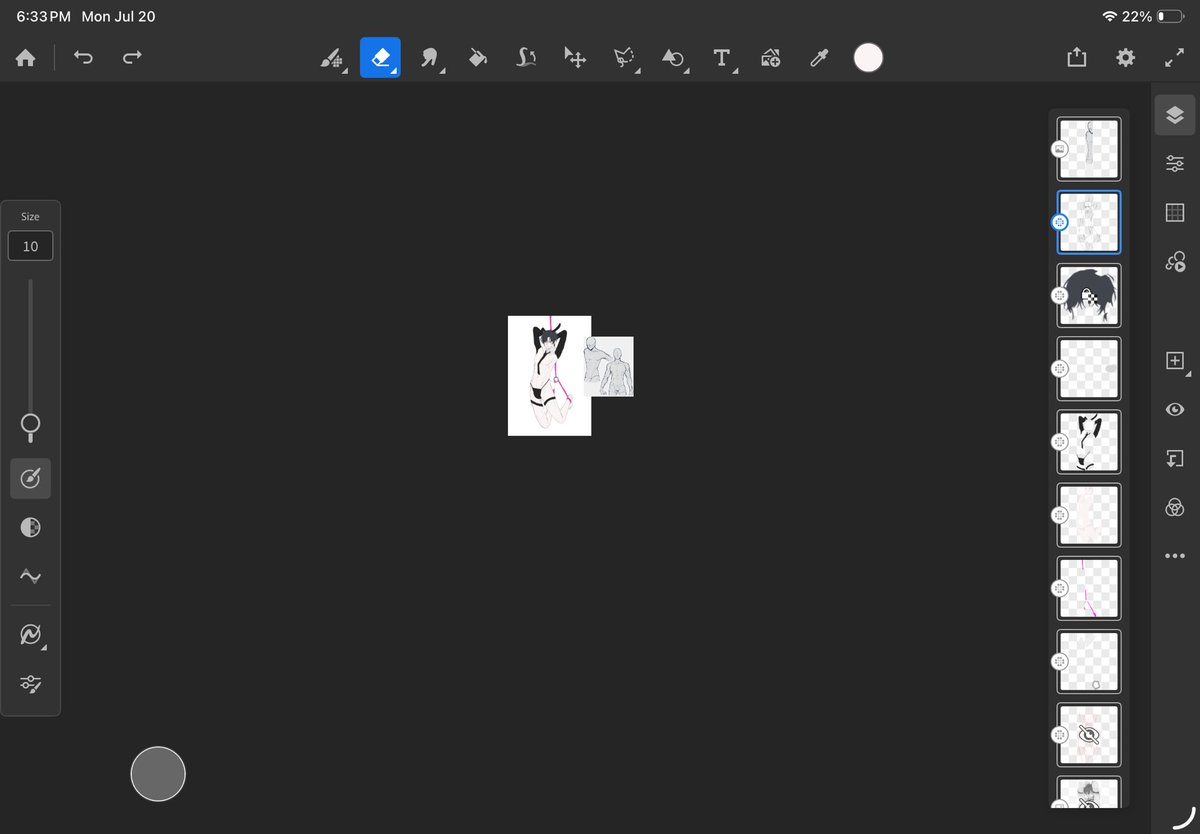The width and height of the screenshot is (1200, 834).
Task: Adjust eraser hardness half-circle icon
Action: click(30, 527)
